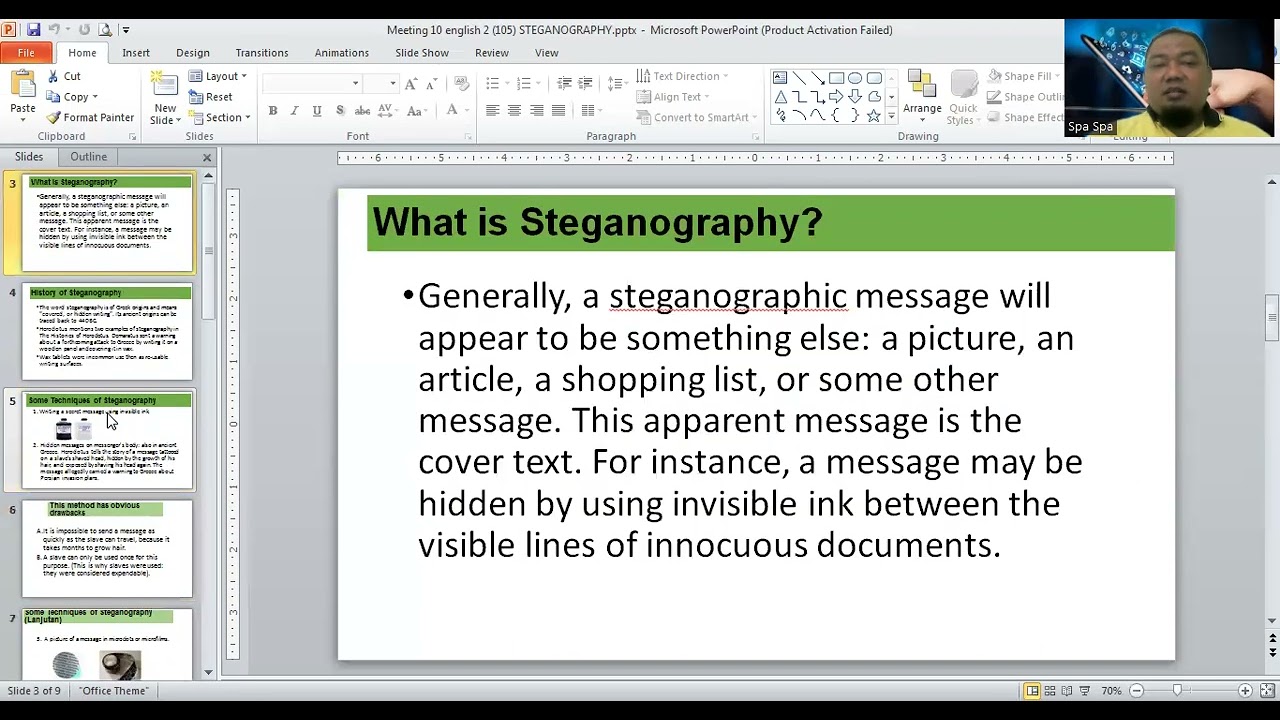Open the Animations ribbon tab
Image resolution: width=1280 pixels, height=720 pixels.
[342, 53]
